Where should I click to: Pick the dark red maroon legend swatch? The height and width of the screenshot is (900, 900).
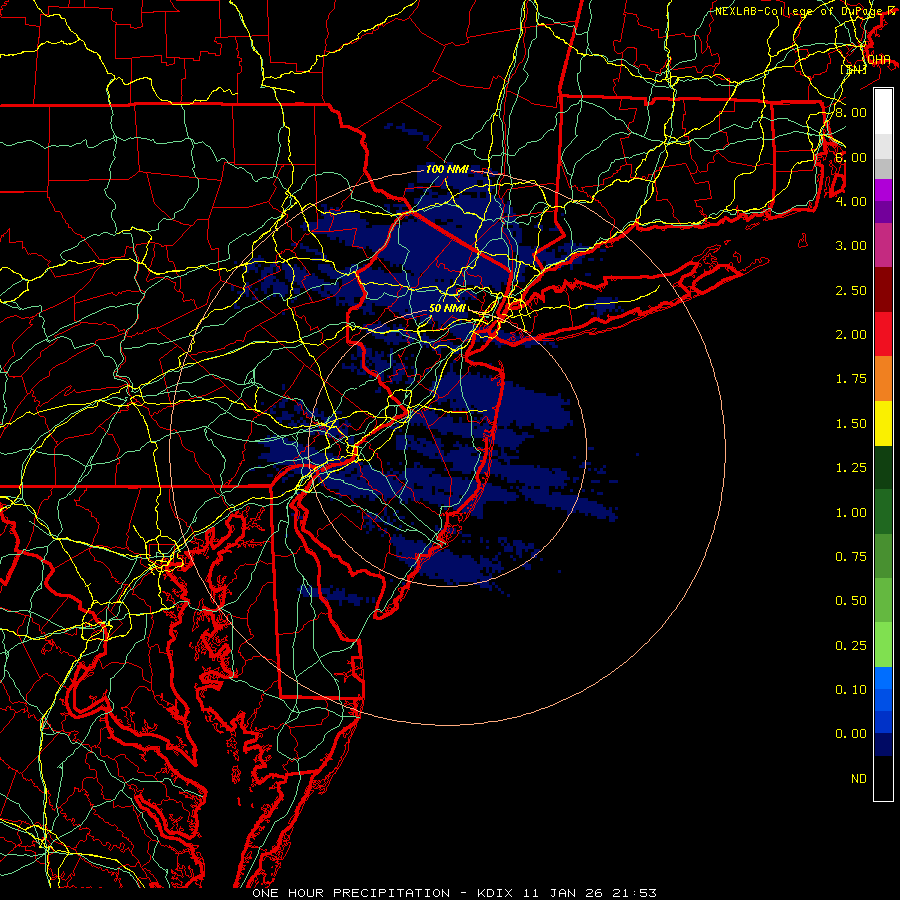coord(883,290)
